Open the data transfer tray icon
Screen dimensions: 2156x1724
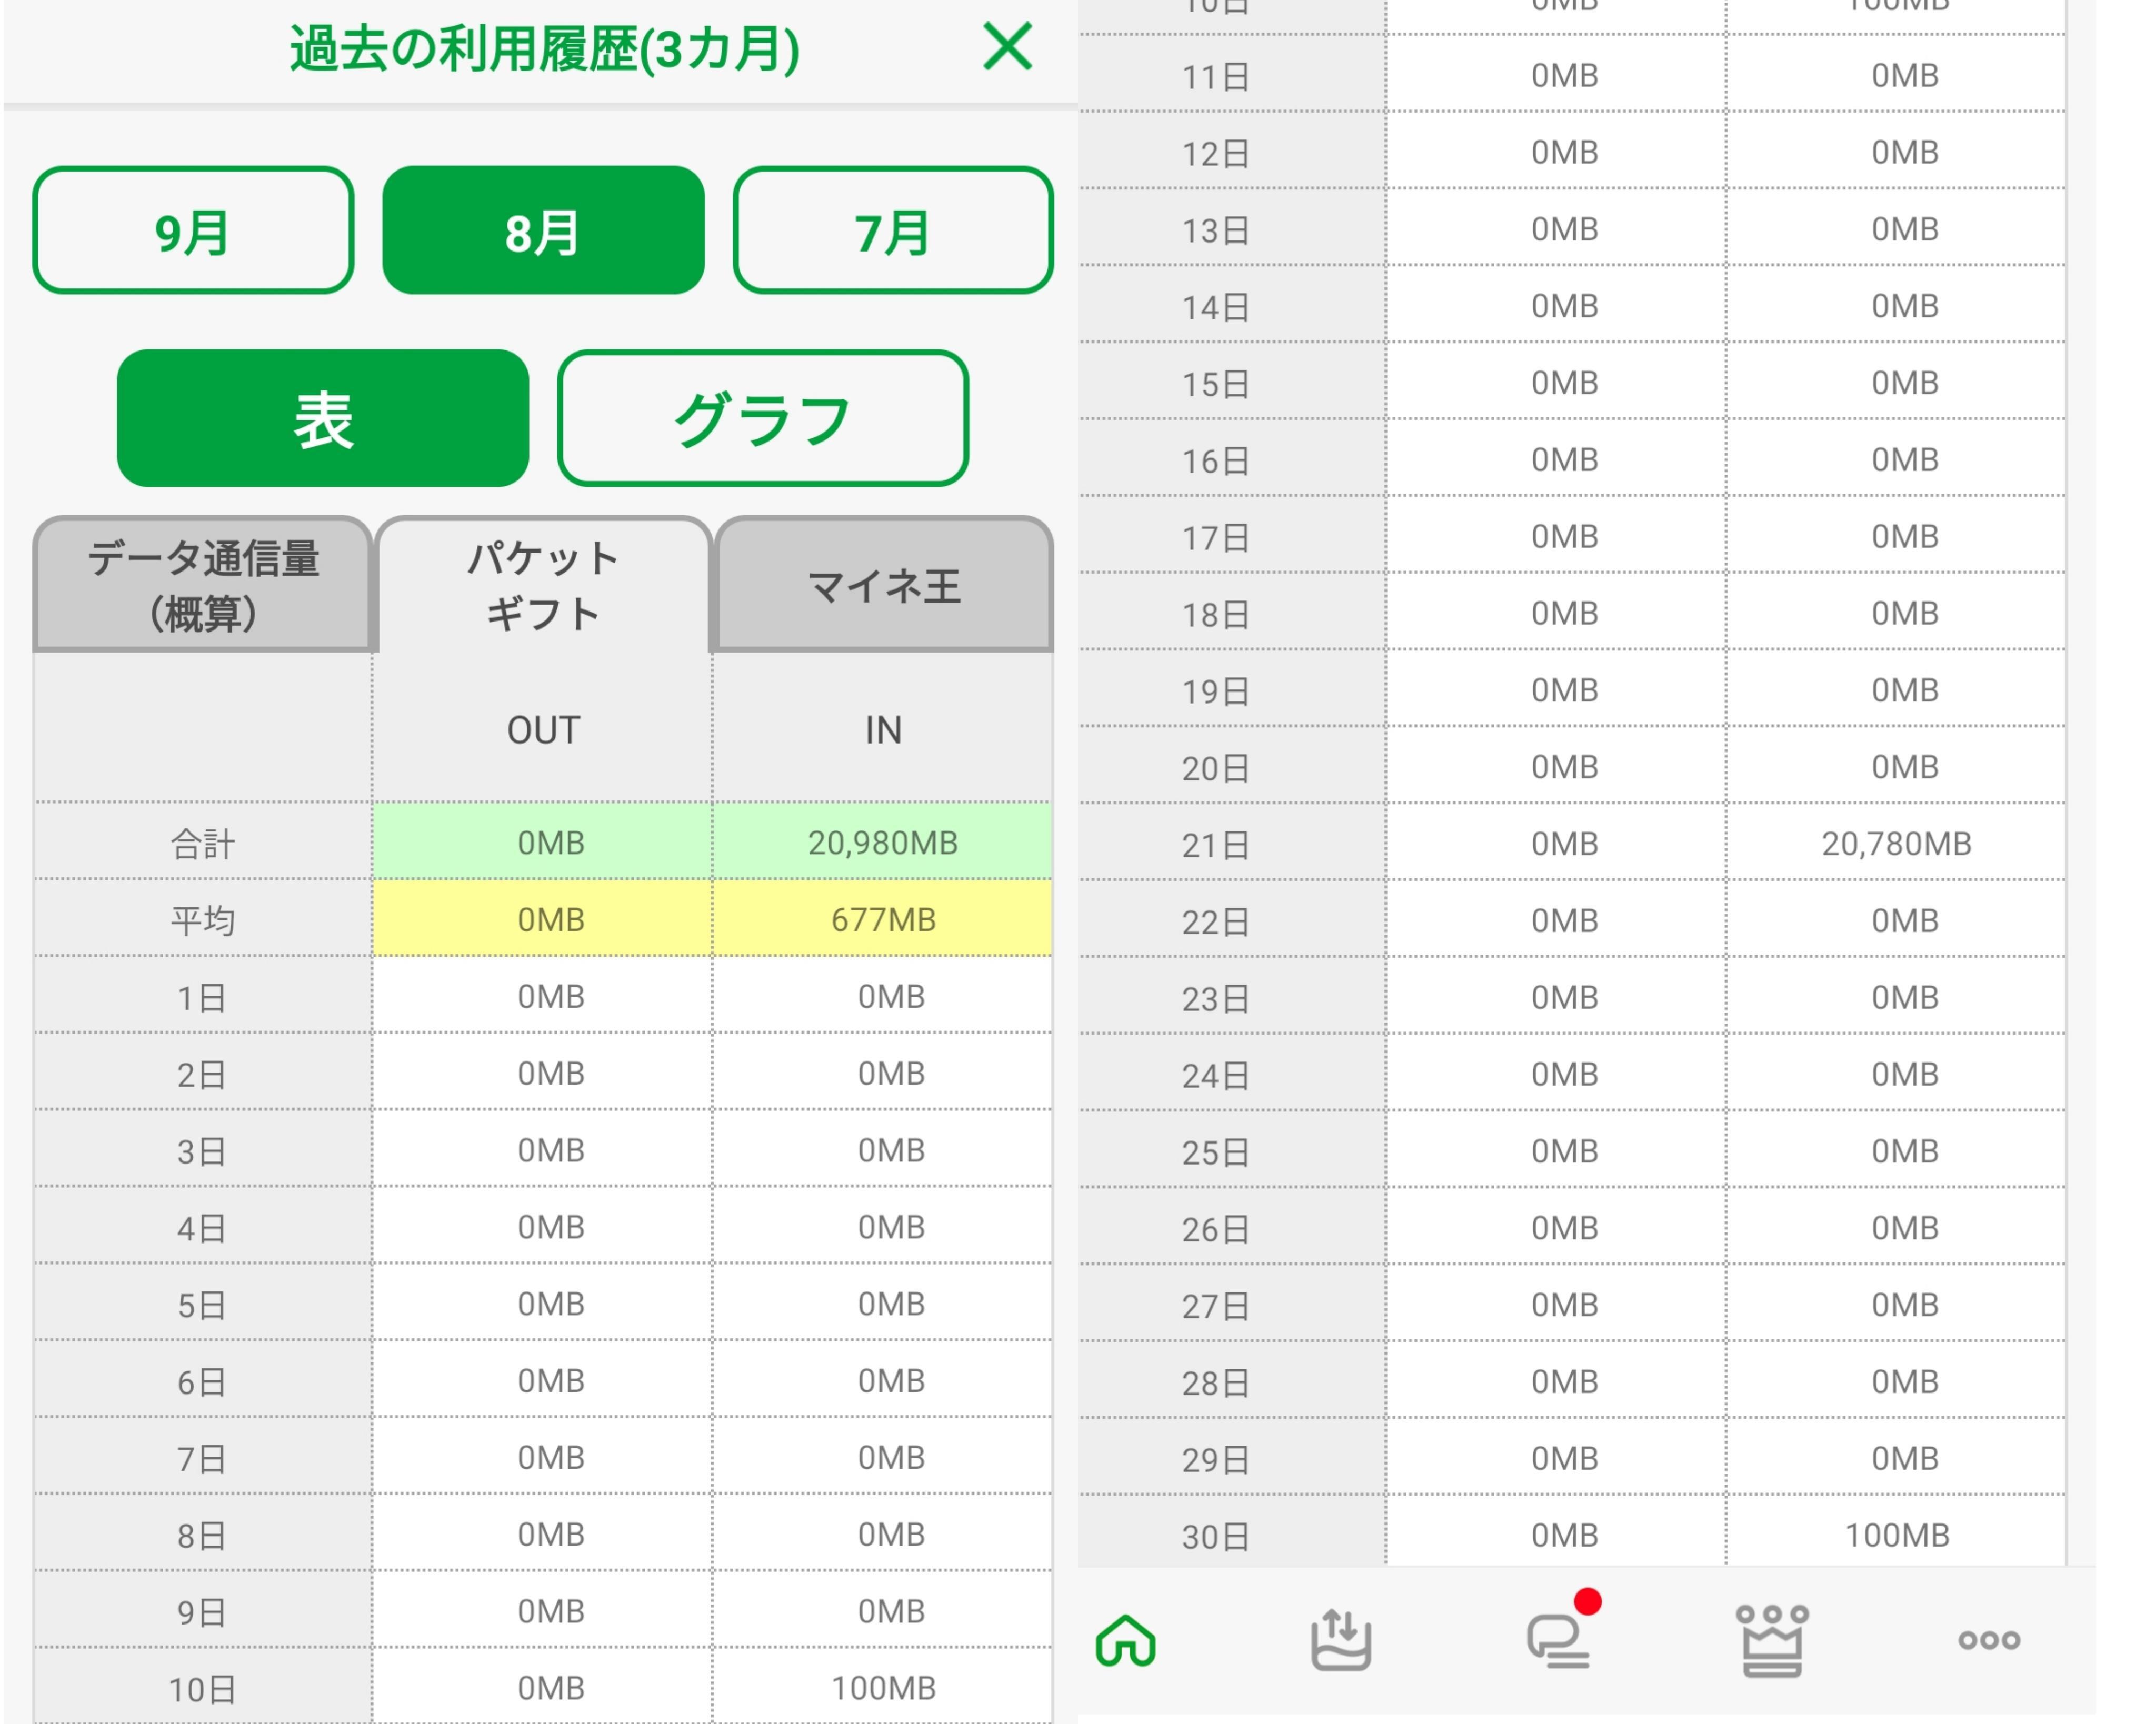tap(1340, 1640)
